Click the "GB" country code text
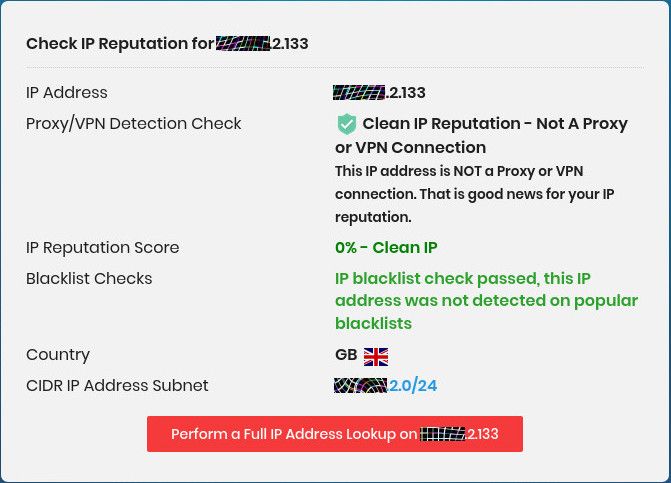671x483 pixels. (x=346, y=356)
